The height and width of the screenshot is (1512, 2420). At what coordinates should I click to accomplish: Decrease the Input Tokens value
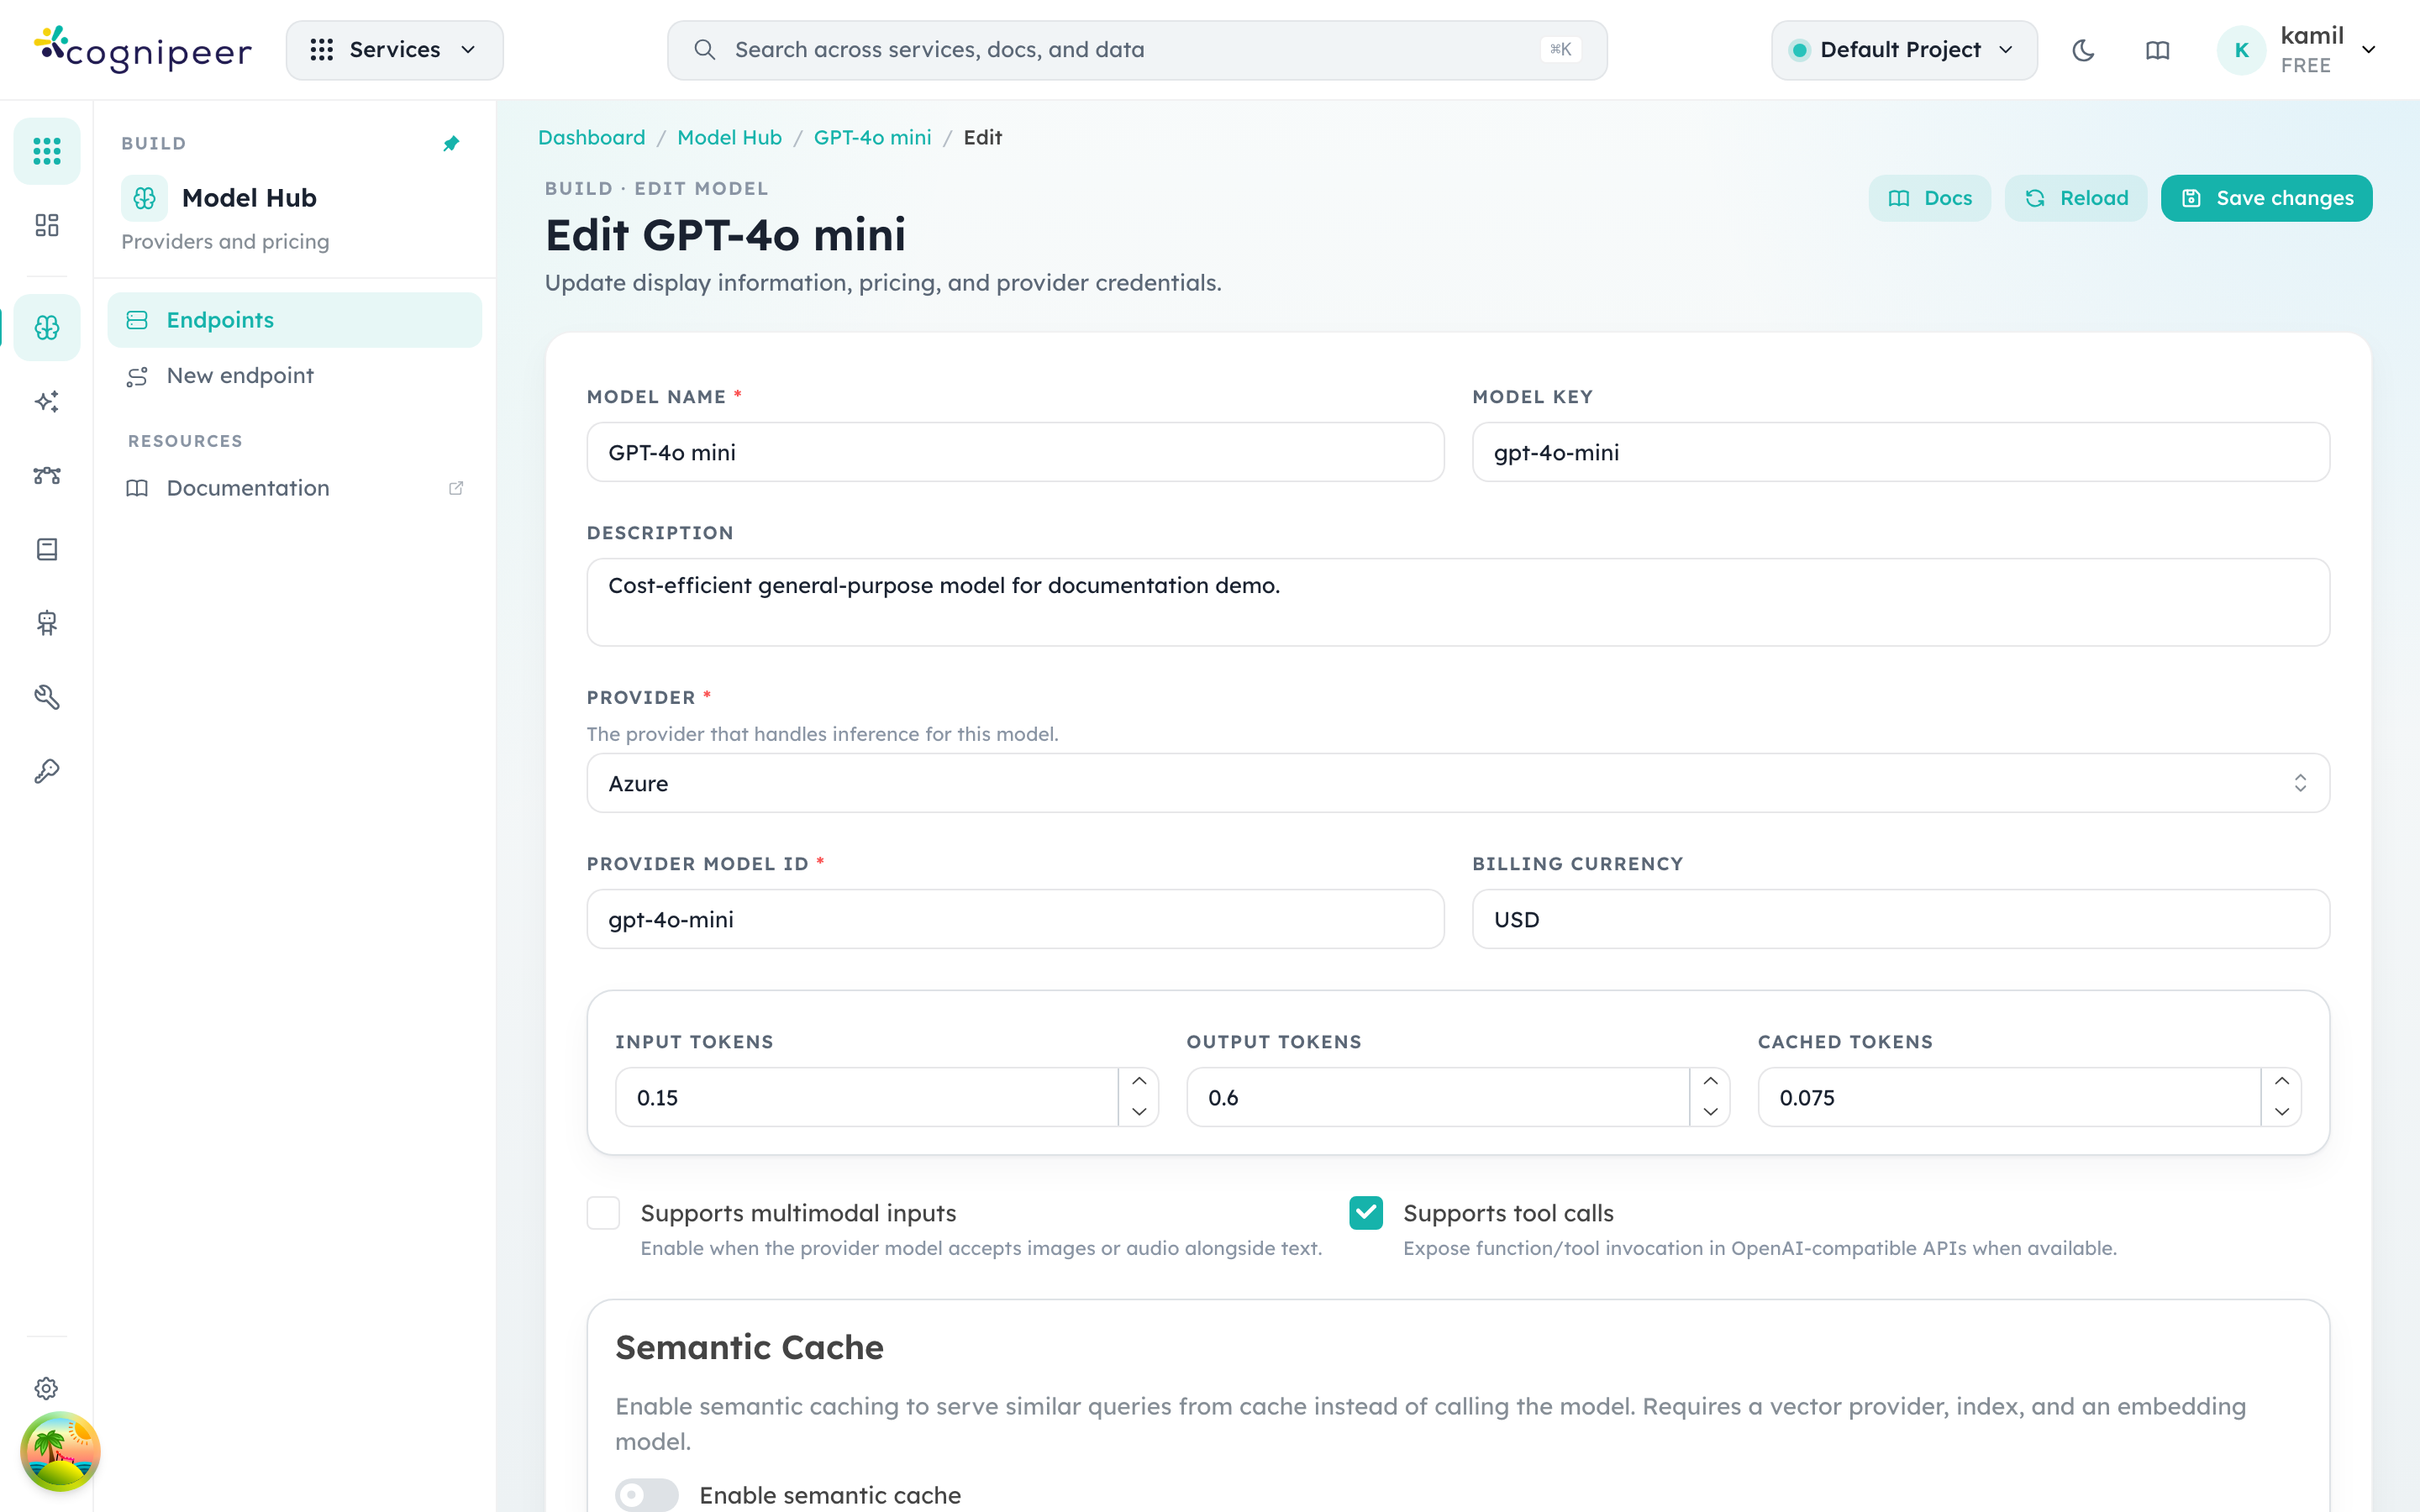tap(1139, 1112)
